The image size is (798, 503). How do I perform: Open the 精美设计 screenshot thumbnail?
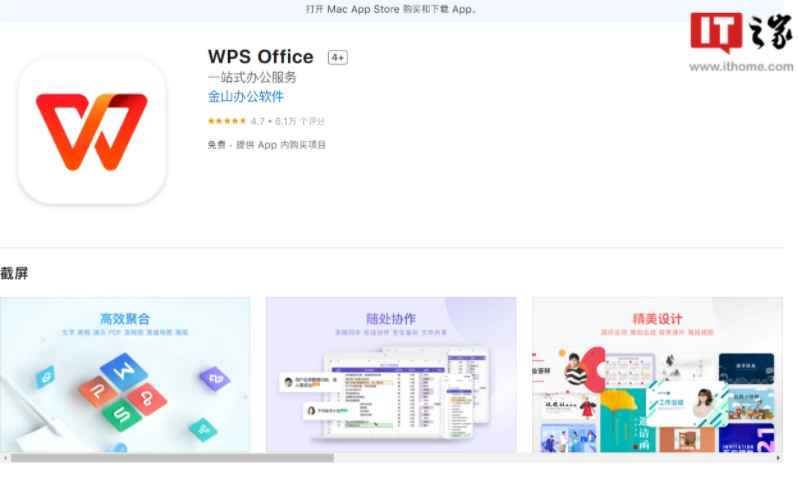(x=656, y=375)
